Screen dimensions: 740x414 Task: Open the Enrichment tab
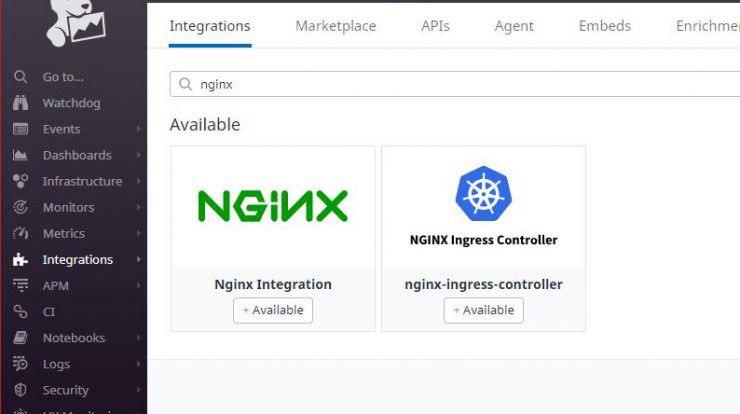(x=707, y=26)
